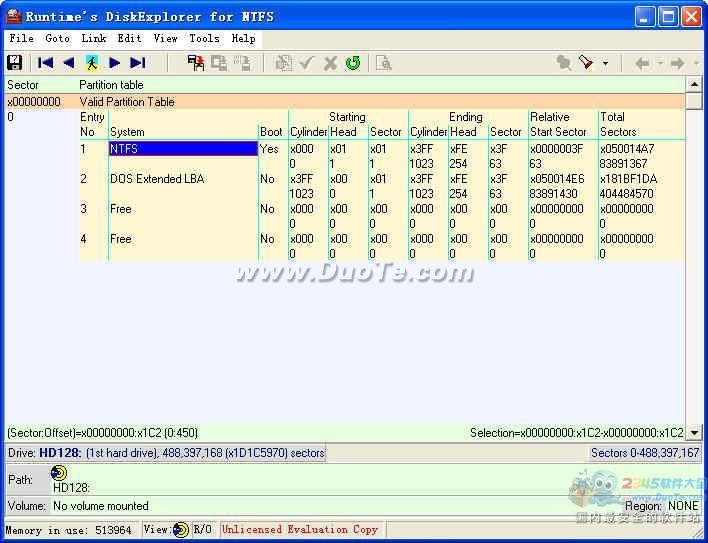Click the Memory in use status text
The height and width of the screenshot is (543, 708).
pyautogui.click(x=68, y=529)
